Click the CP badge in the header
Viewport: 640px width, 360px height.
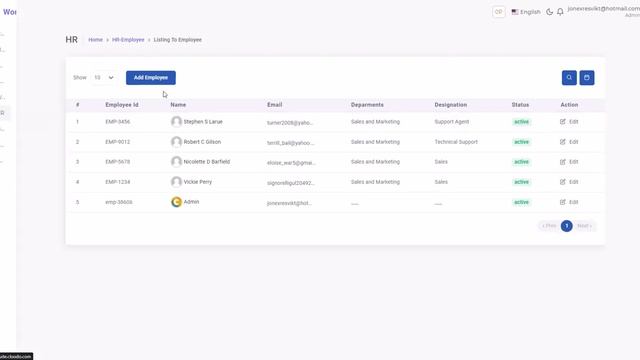click(x=498, y=12)
